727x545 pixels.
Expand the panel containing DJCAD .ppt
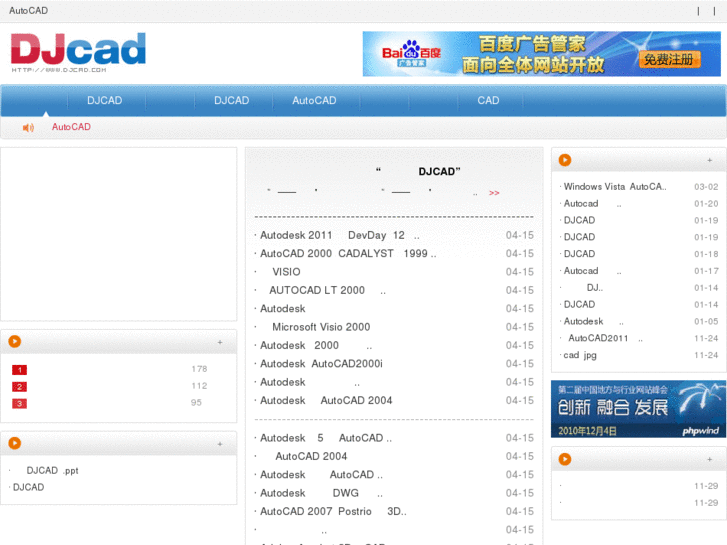point(220,444)
